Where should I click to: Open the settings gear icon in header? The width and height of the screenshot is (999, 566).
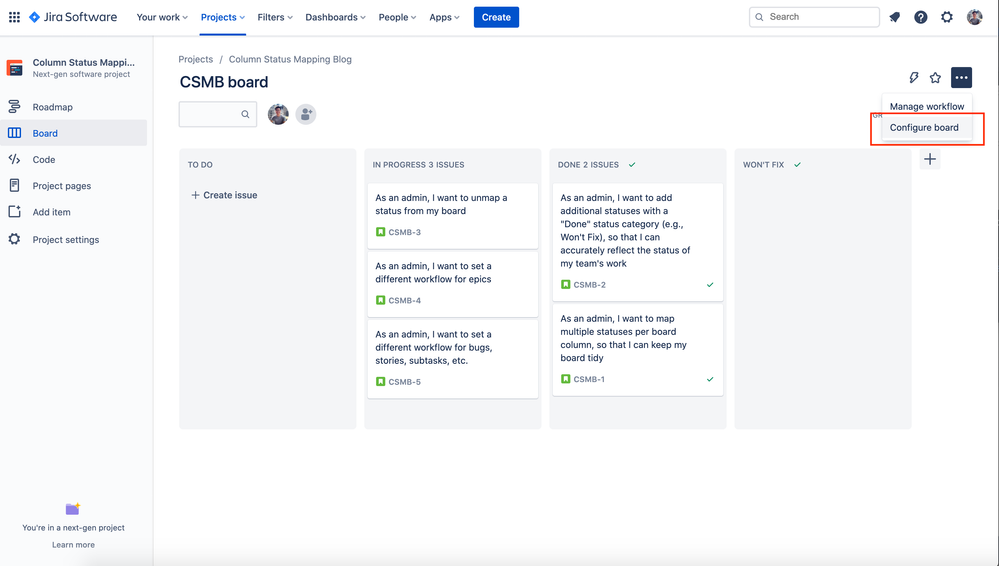pos(947,17)
